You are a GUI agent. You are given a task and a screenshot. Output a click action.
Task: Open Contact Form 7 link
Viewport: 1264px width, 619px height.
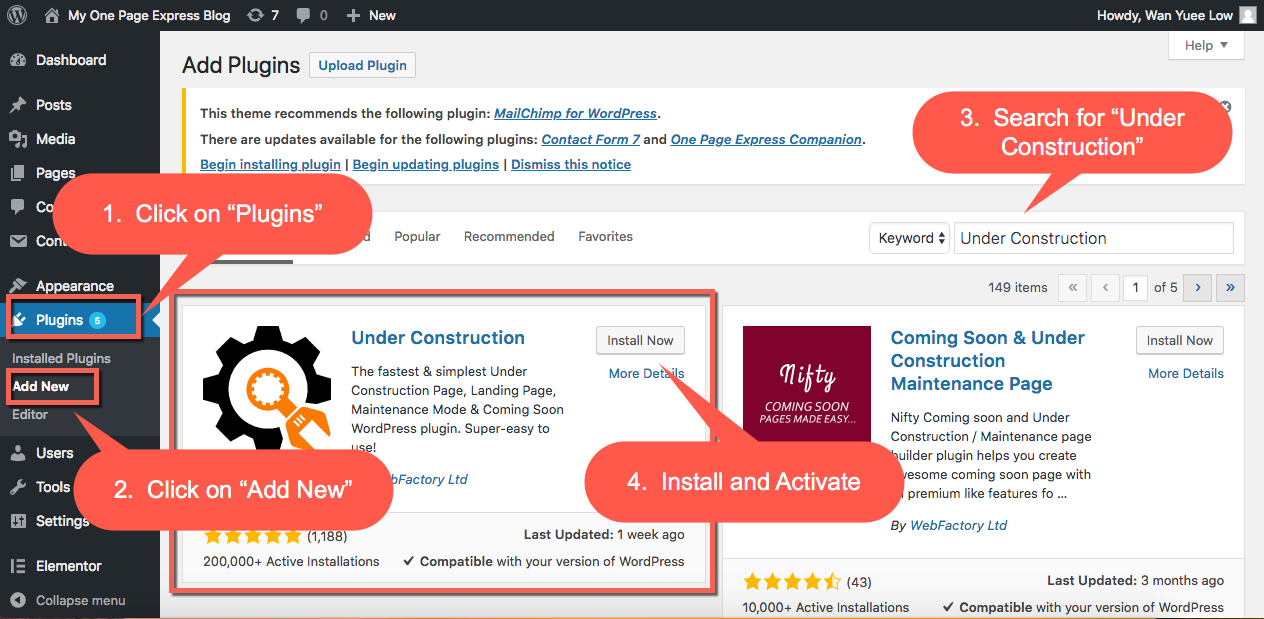click(x=590, y=139)
